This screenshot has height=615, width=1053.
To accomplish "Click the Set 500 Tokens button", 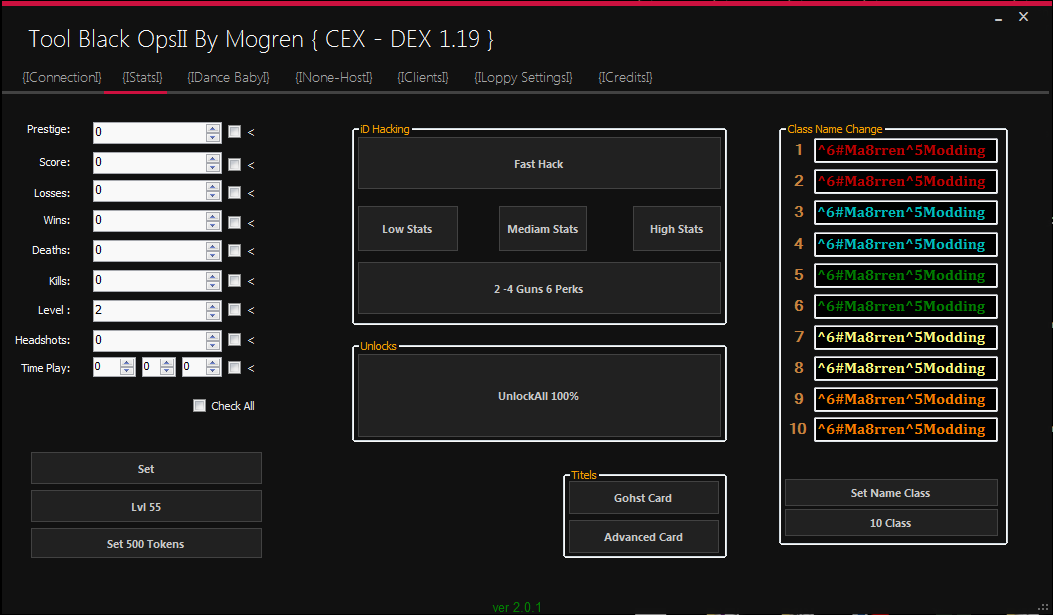I will [x=146, y=544].
